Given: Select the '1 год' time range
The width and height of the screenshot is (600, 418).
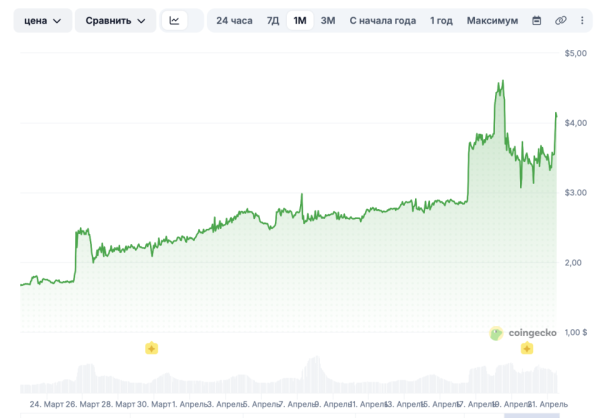Looking at the screenshot, I should coord(441,20).
